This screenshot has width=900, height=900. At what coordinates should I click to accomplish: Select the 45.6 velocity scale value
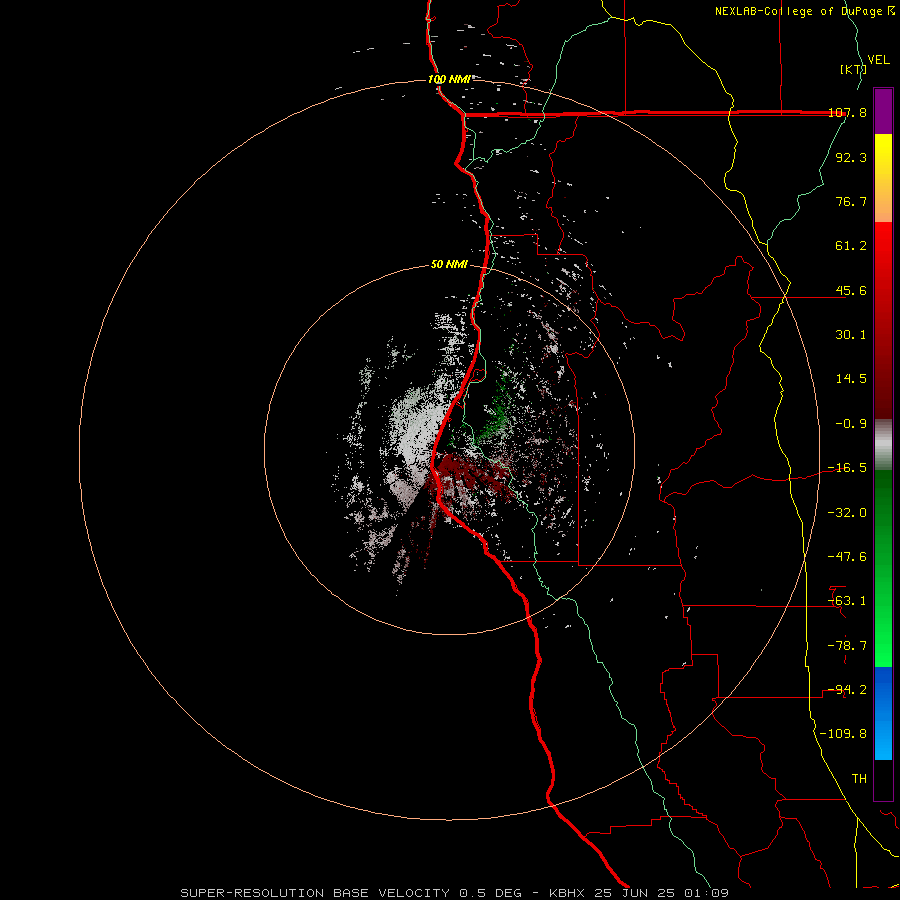pyautogui.click(x=851, y=290)
